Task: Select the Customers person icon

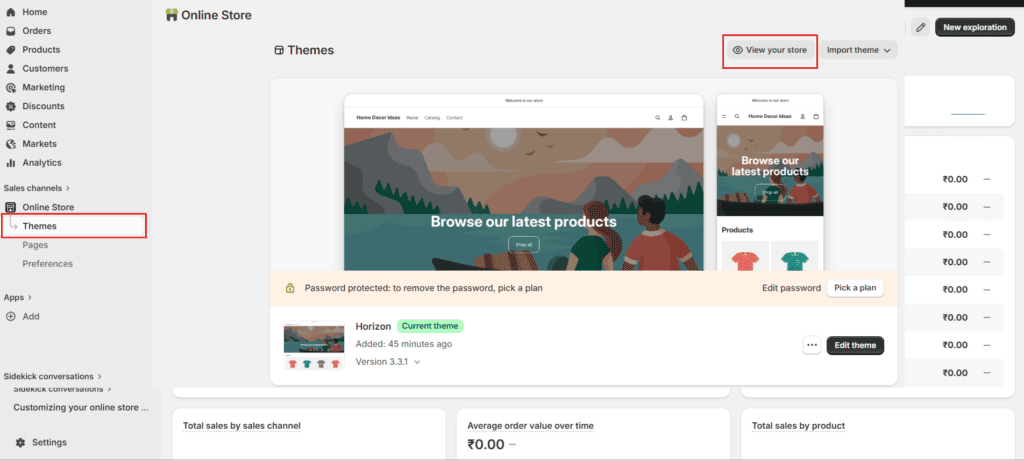Action: coord(11,69)
